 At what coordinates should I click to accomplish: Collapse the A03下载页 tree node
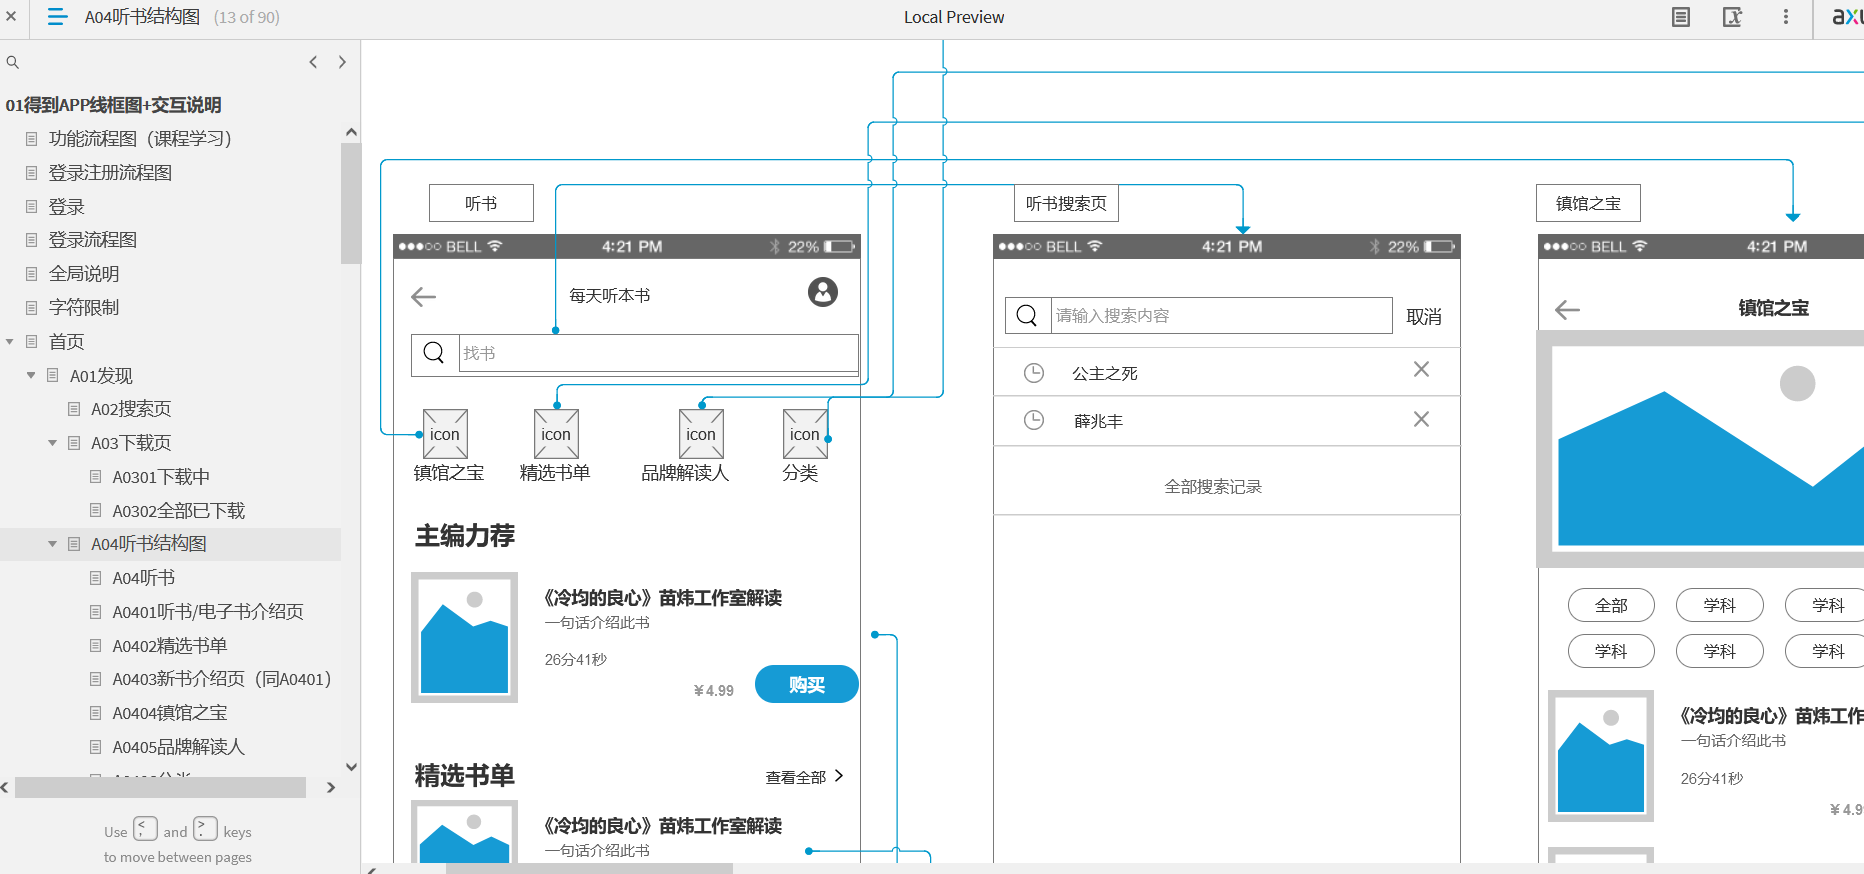52,443
